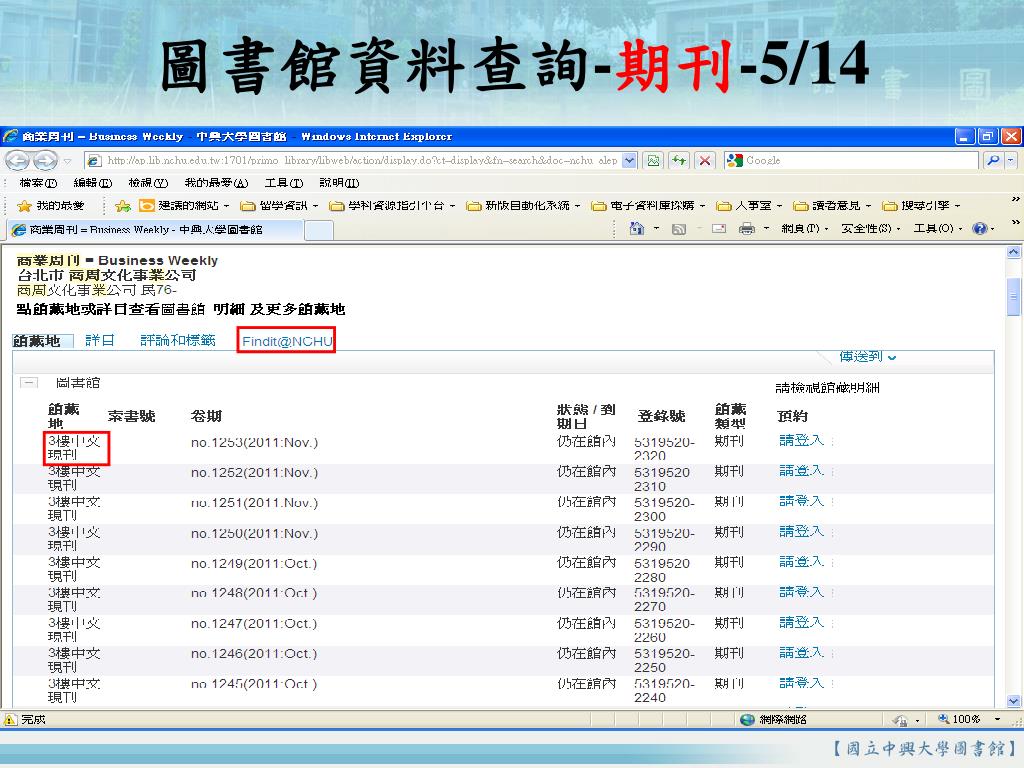Click the Add to Favorites bar icon
Screen dimensions: 1024x768
coord(122,206)
